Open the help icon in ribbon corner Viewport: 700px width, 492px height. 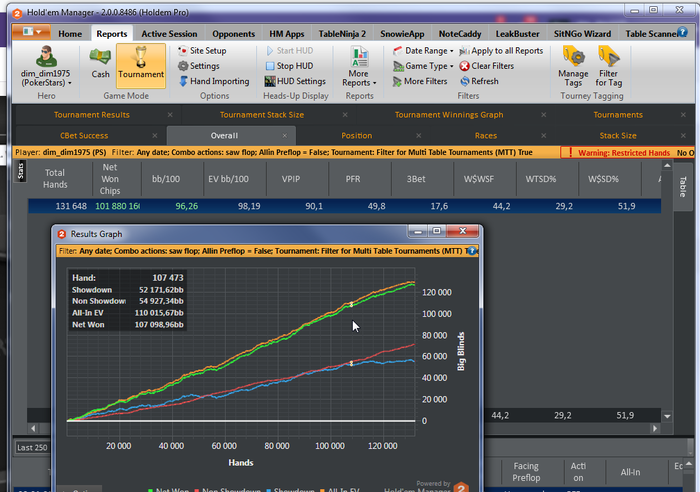pyautogui.click(x=683, y=32)
